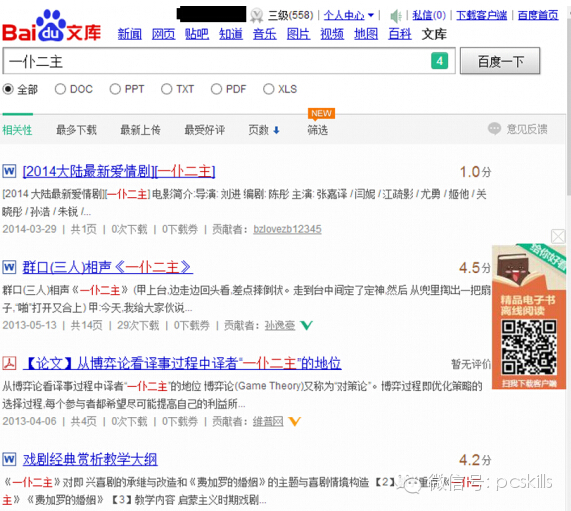Click the green number 4 badge in search box
Screen dimensions: 571x511
[440, 61]
